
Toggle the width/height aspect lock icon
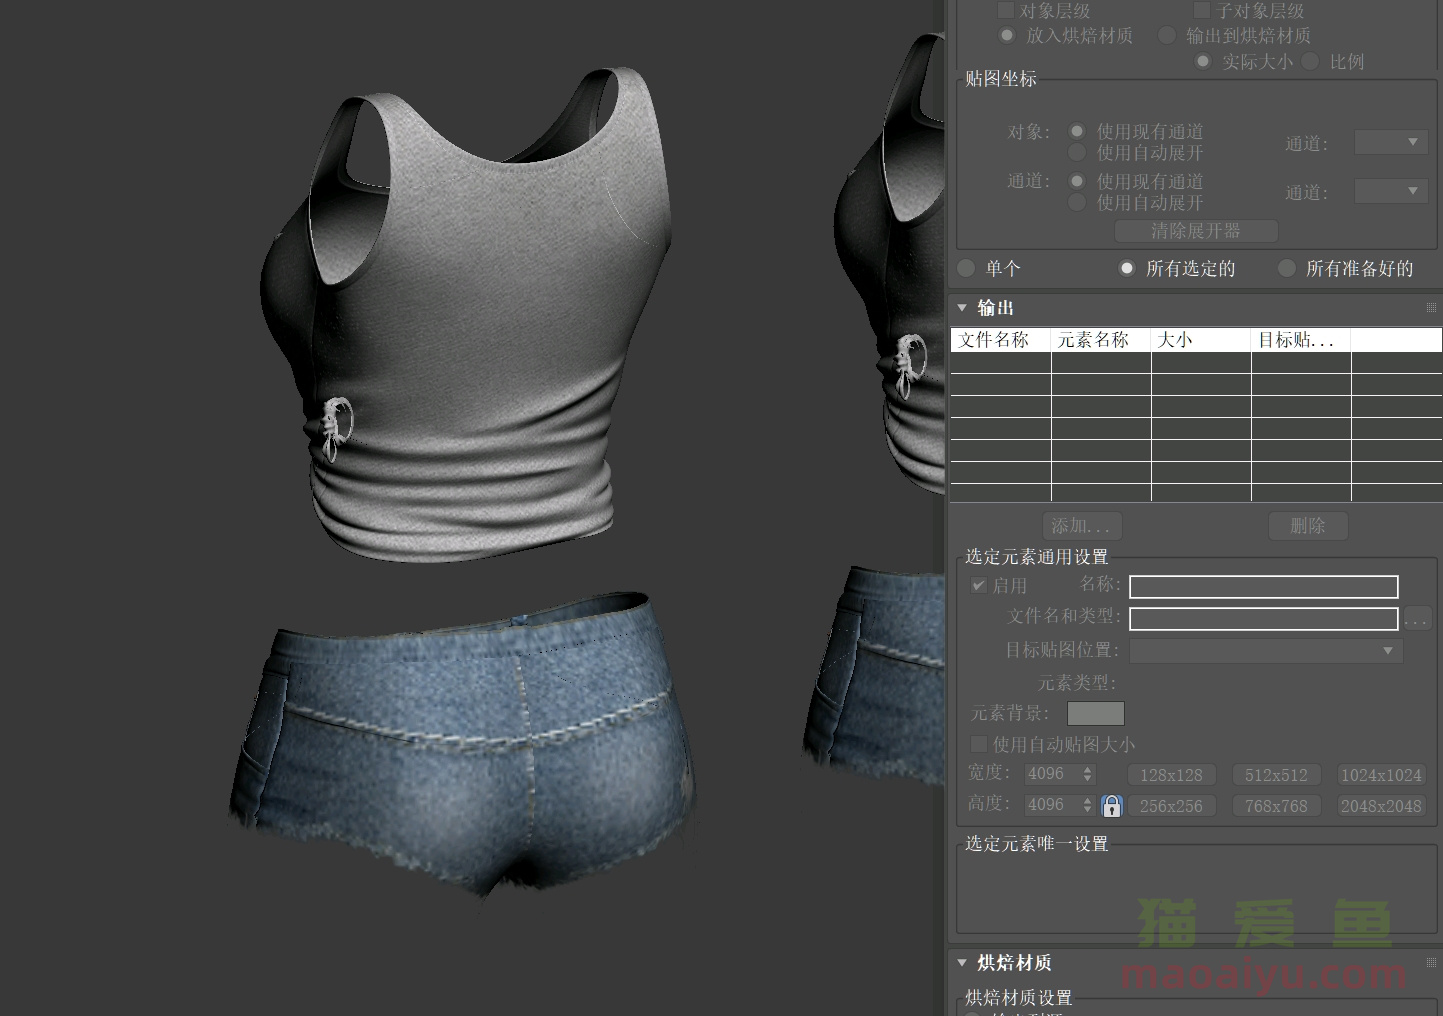[x=1111, y=806]
